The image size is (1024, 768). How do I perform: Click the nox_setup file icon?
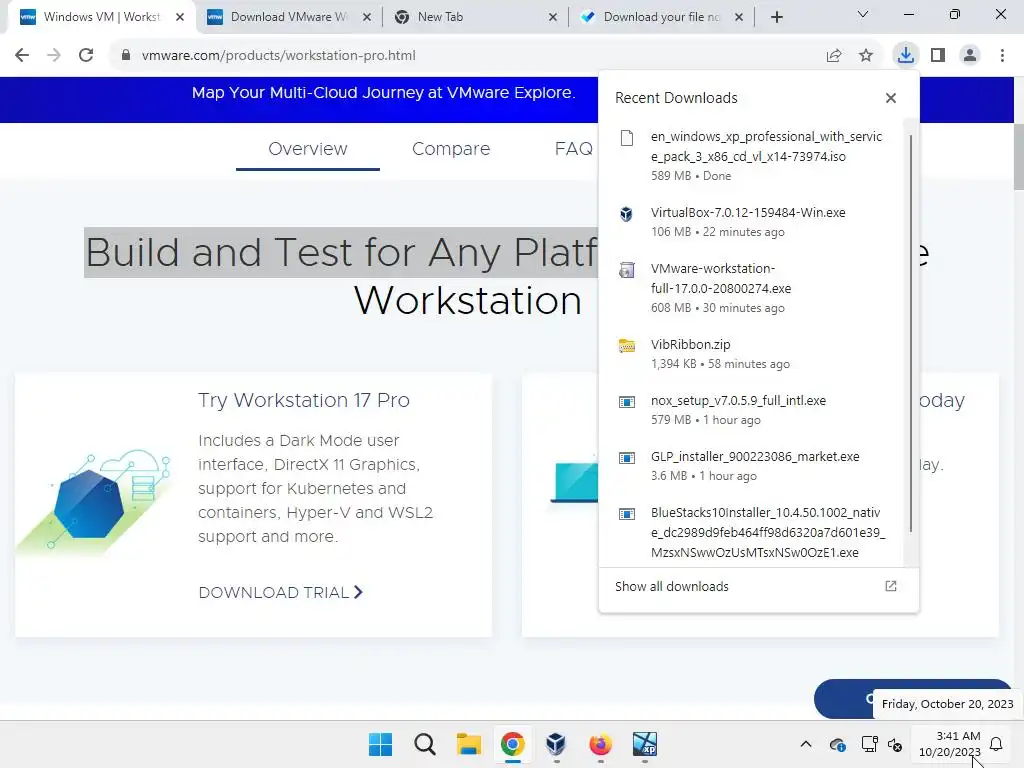(626, 402)
